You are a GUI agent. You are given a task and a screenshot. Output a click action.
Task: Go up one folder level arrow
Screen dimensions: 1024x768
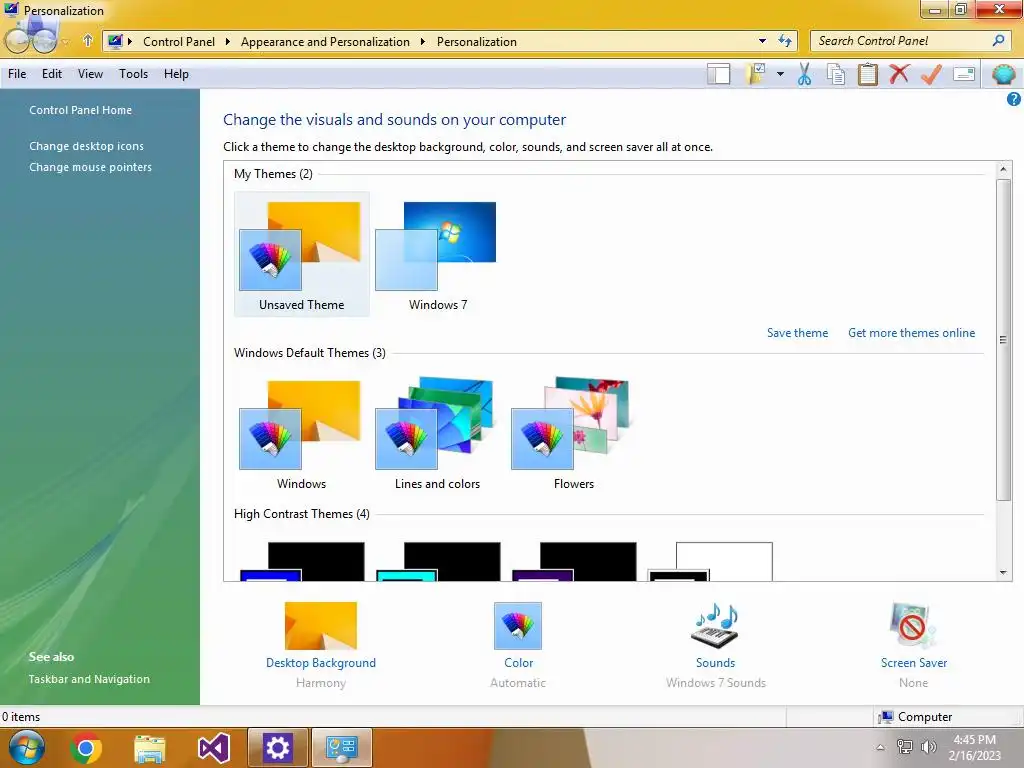tap(88, 40)
